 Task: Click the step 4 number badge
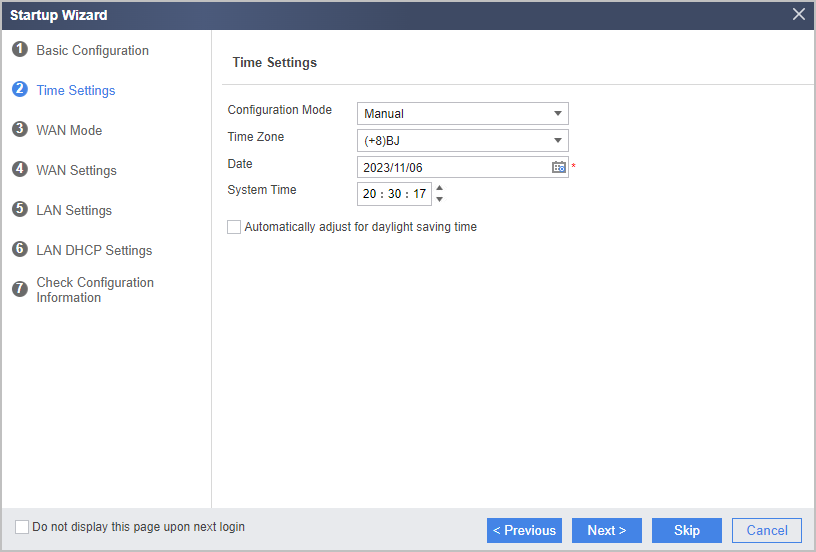[x=20, y=169]
